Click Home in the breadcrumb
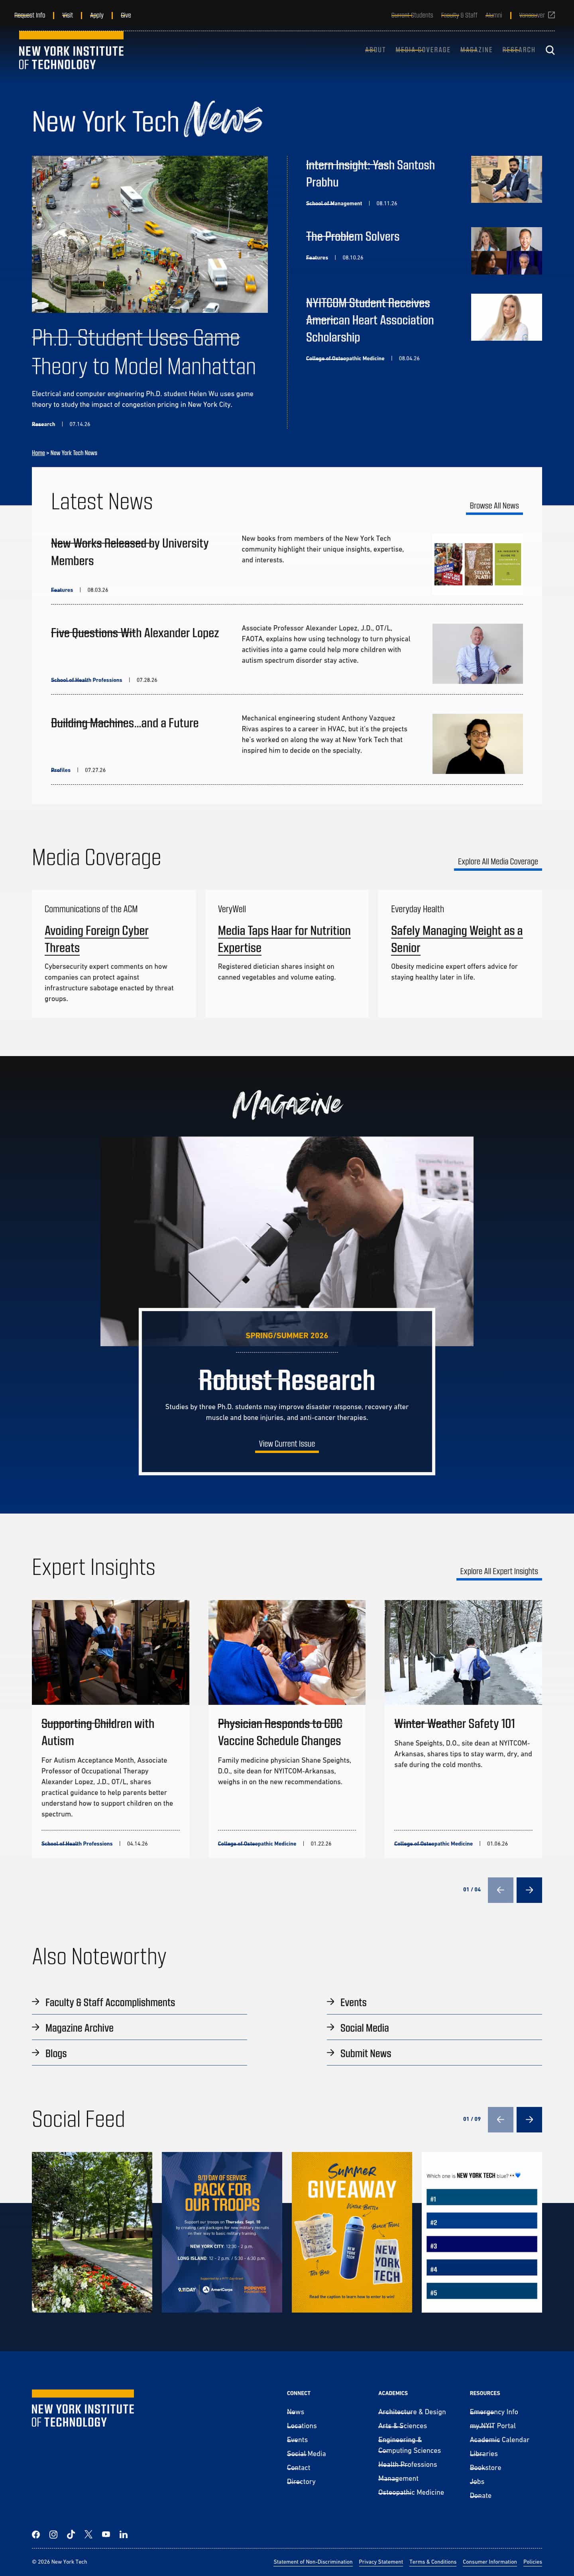574x2576 pixels. click(38, 453)
